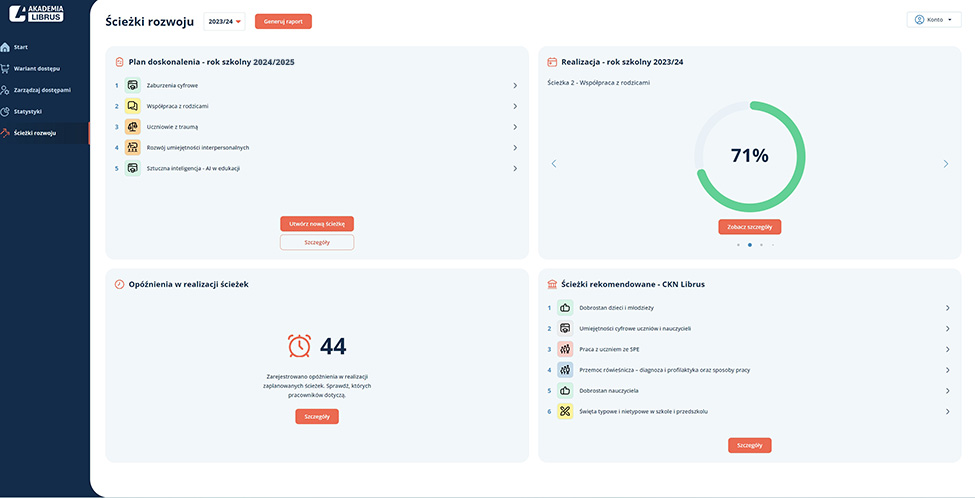Viewport: 975px width, 498px height.
Task: Expand the Współpraca z rodzicami row chevron
Action: [515, 106]
